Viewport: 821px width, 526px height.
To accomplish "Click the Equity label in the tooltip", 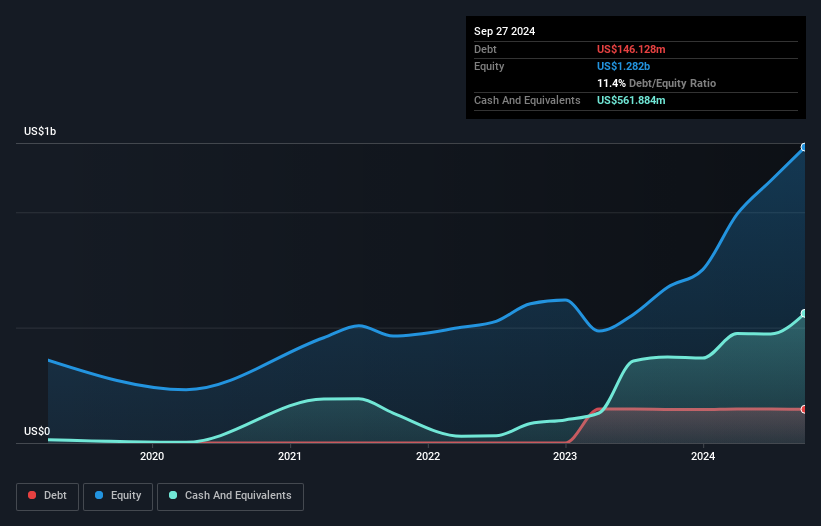I will click(489, 66).
